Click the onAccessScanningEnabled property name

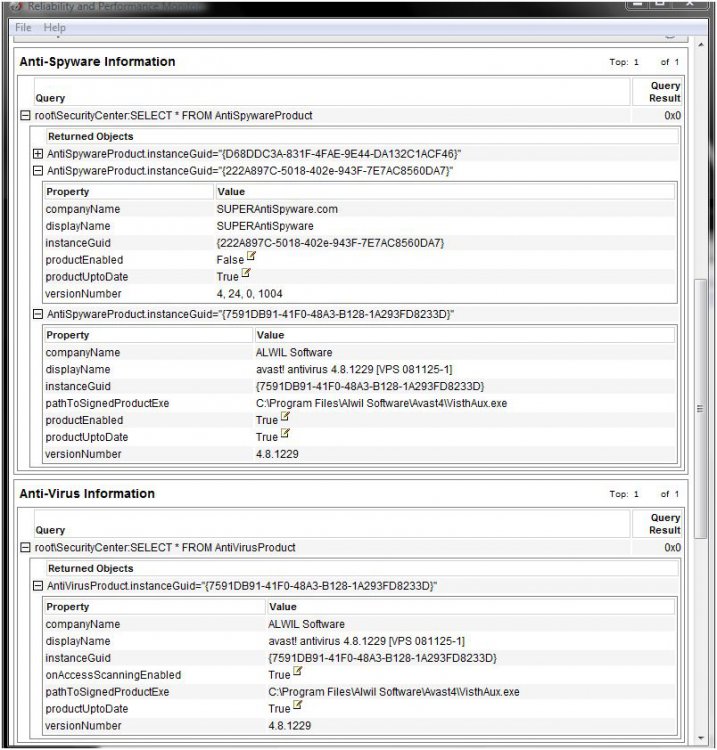tap(113, 675)
